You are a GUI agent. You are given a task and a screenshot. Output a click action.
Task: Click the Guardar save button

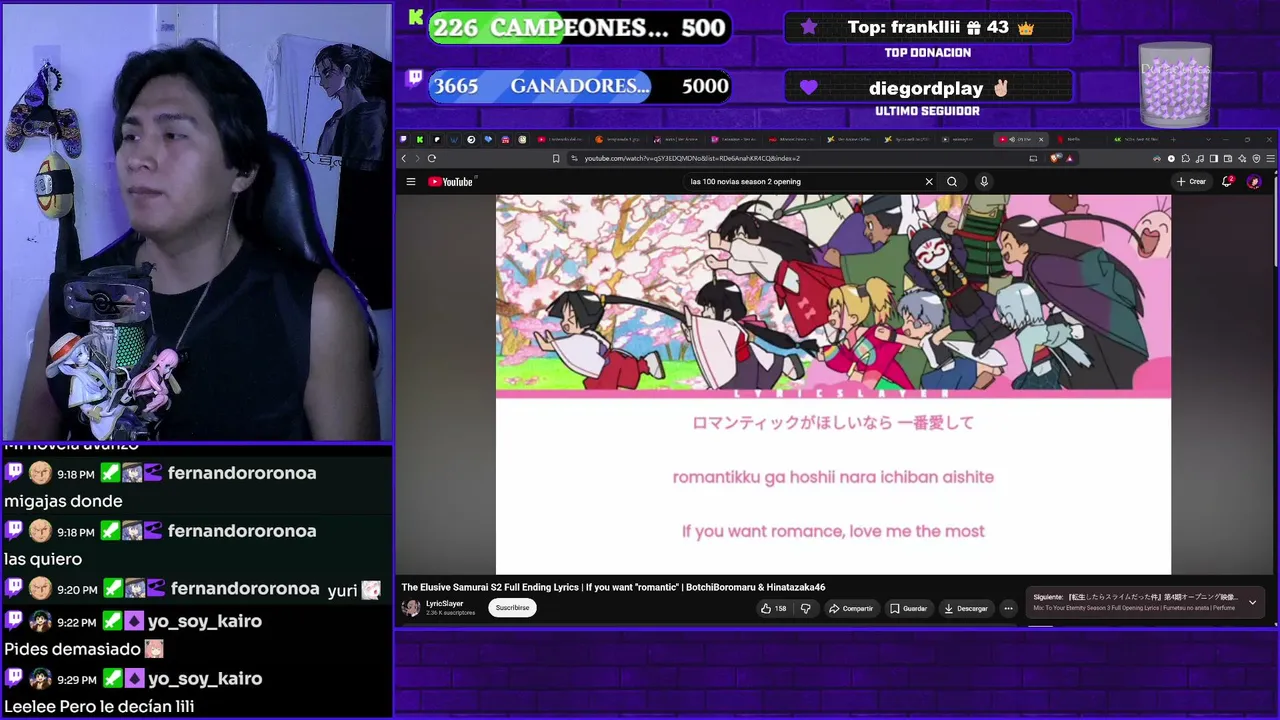tap(909, 608)
